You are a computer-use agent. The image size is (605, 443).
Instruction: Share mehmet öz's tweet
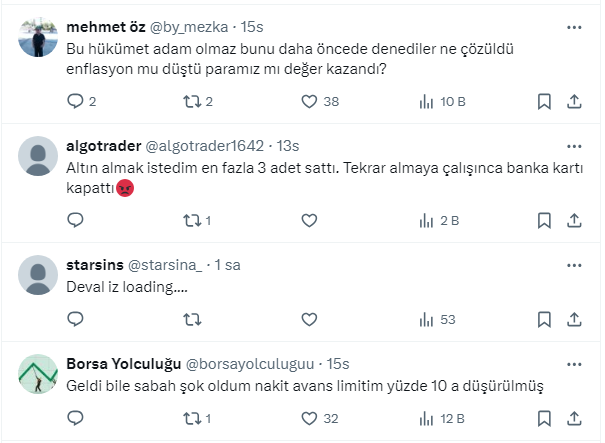click(574, 101)
